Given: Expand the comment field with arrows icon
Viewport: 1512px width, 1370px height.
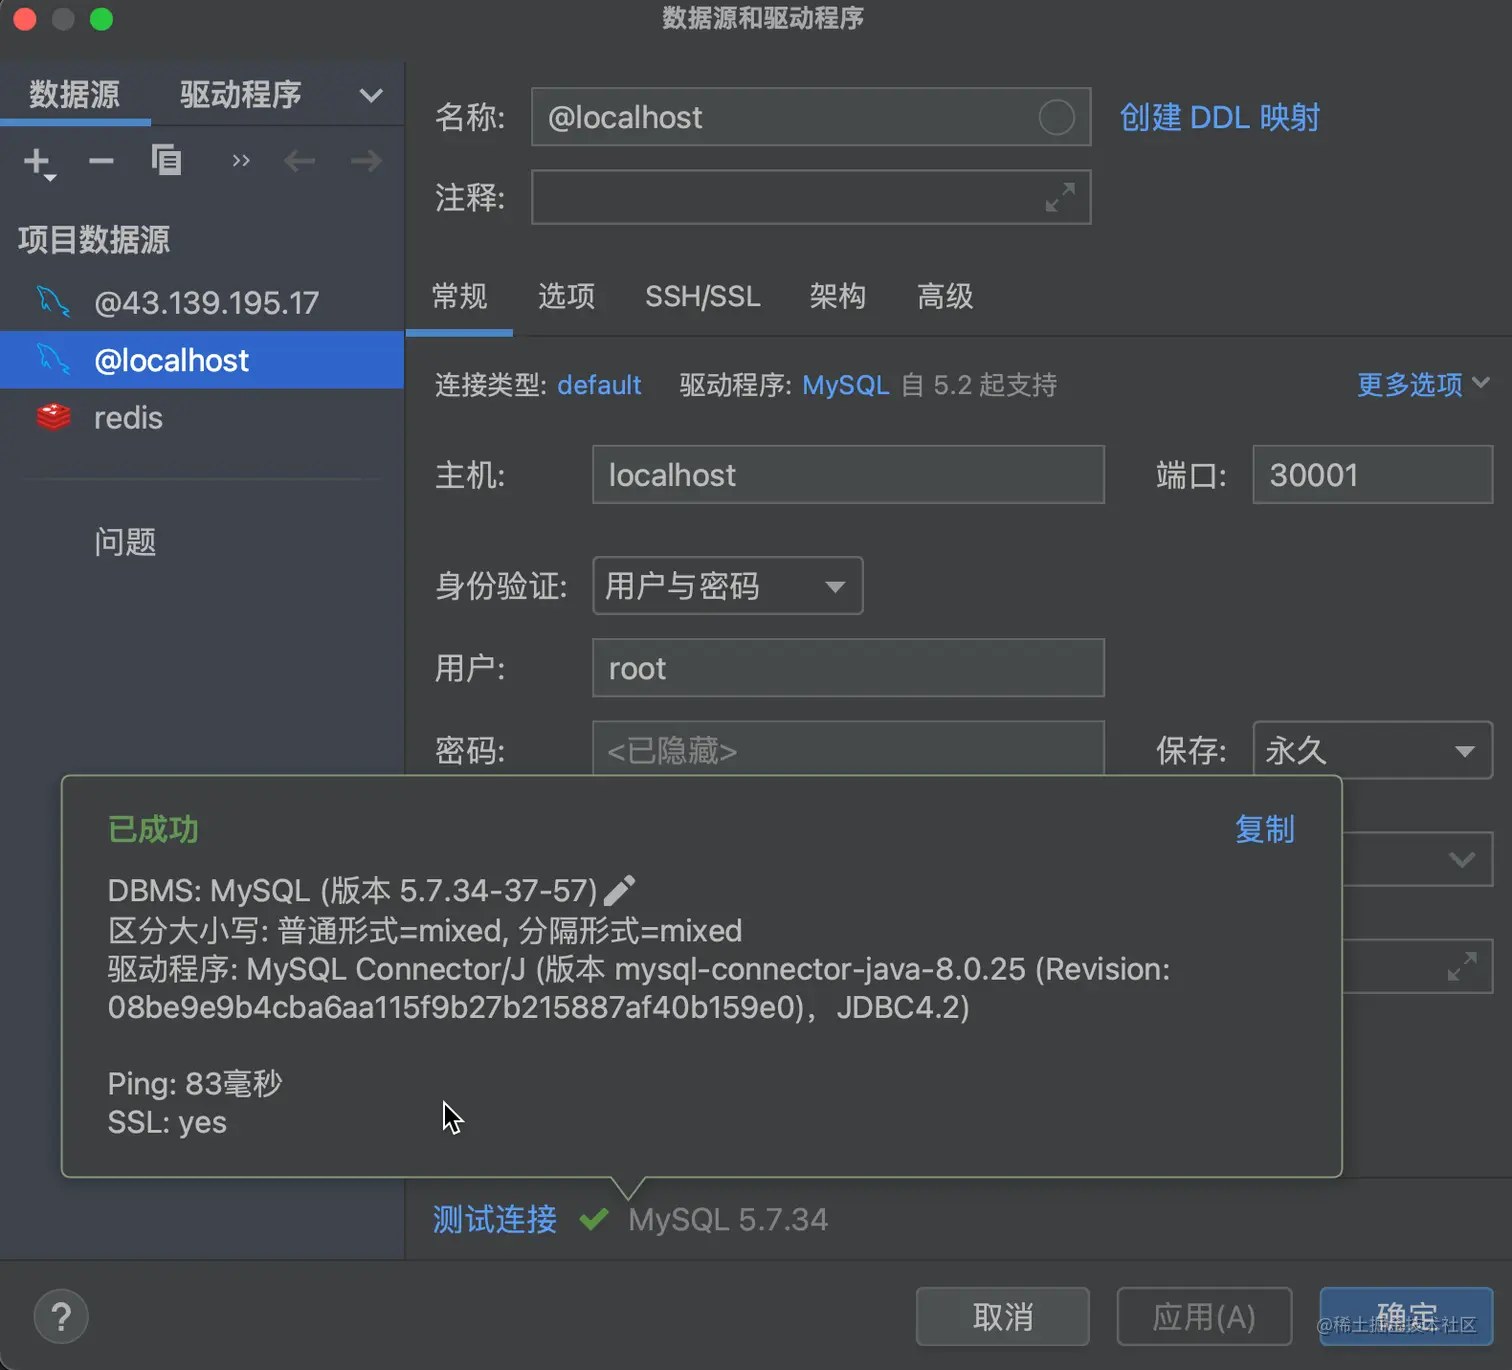Looking at the screenshot, I should point(1060,197).
